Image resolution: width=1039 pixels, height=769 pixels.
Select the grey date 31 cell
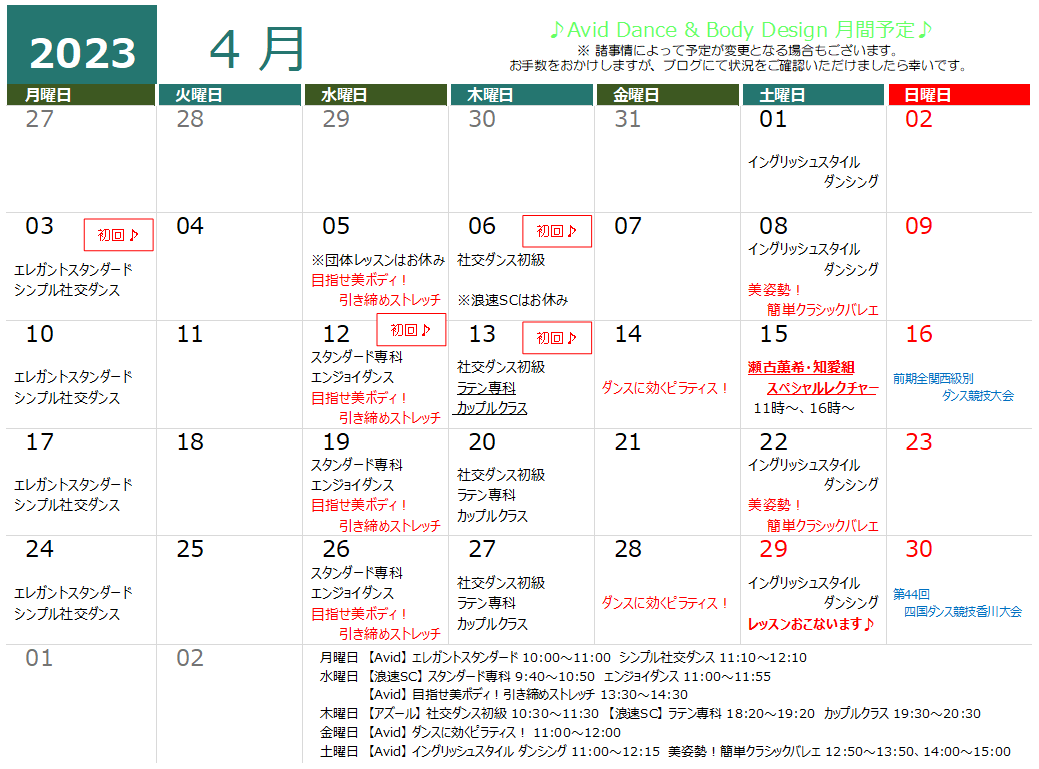667,159
